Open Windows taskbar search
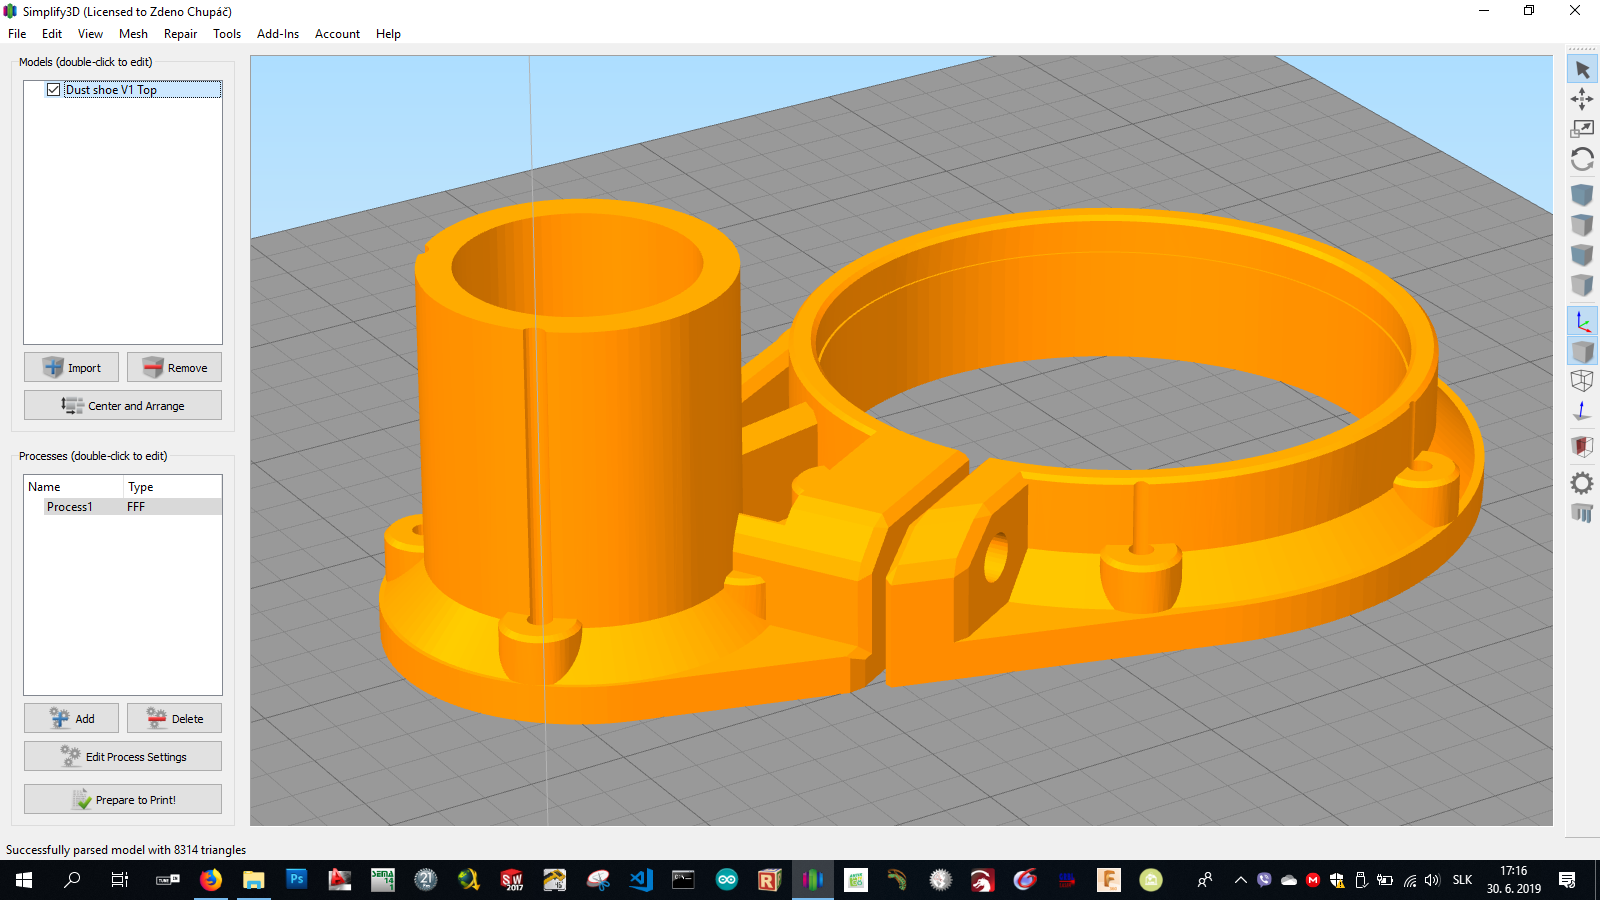 point(72,880)
